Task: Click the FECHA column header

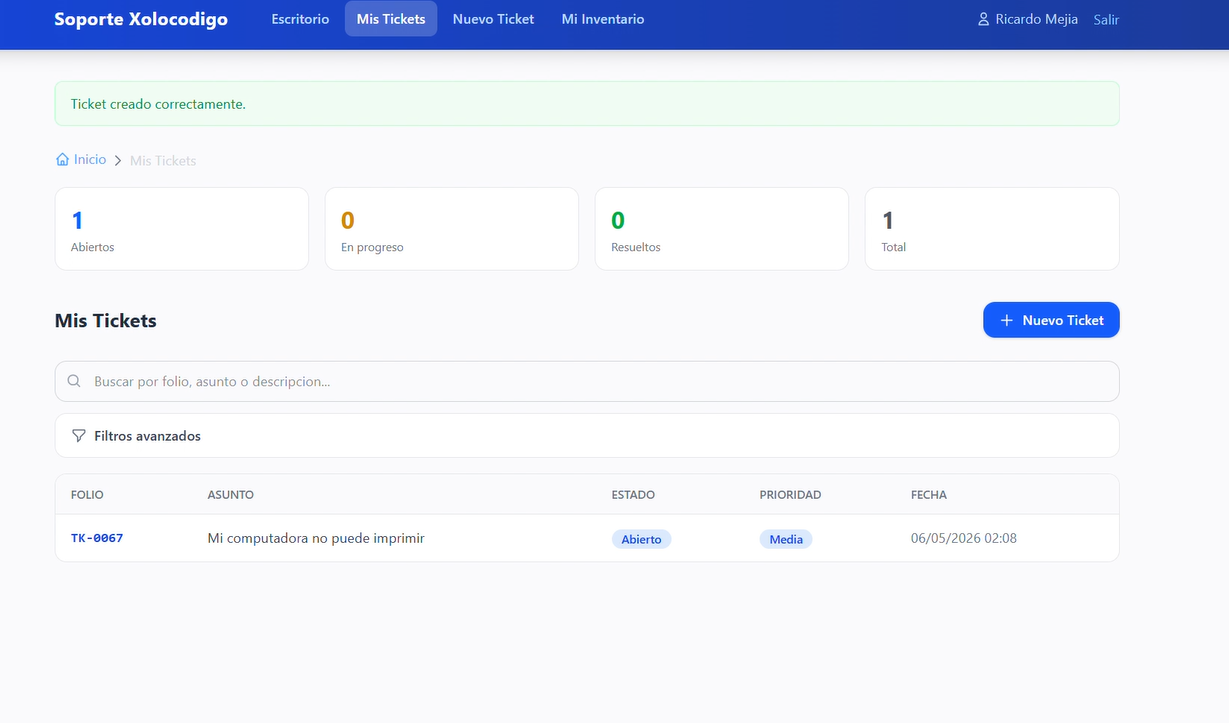Action: (x=929, y=495)
